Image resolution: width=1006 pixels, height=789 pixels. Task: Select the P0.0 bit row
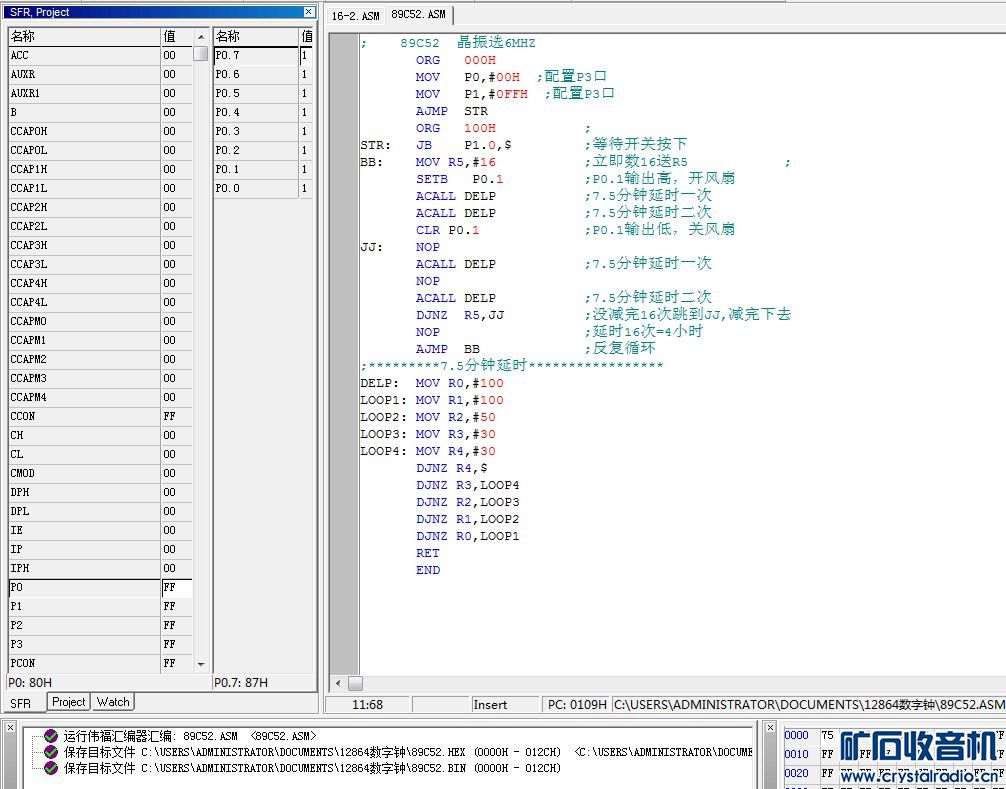tap(263, 189)
